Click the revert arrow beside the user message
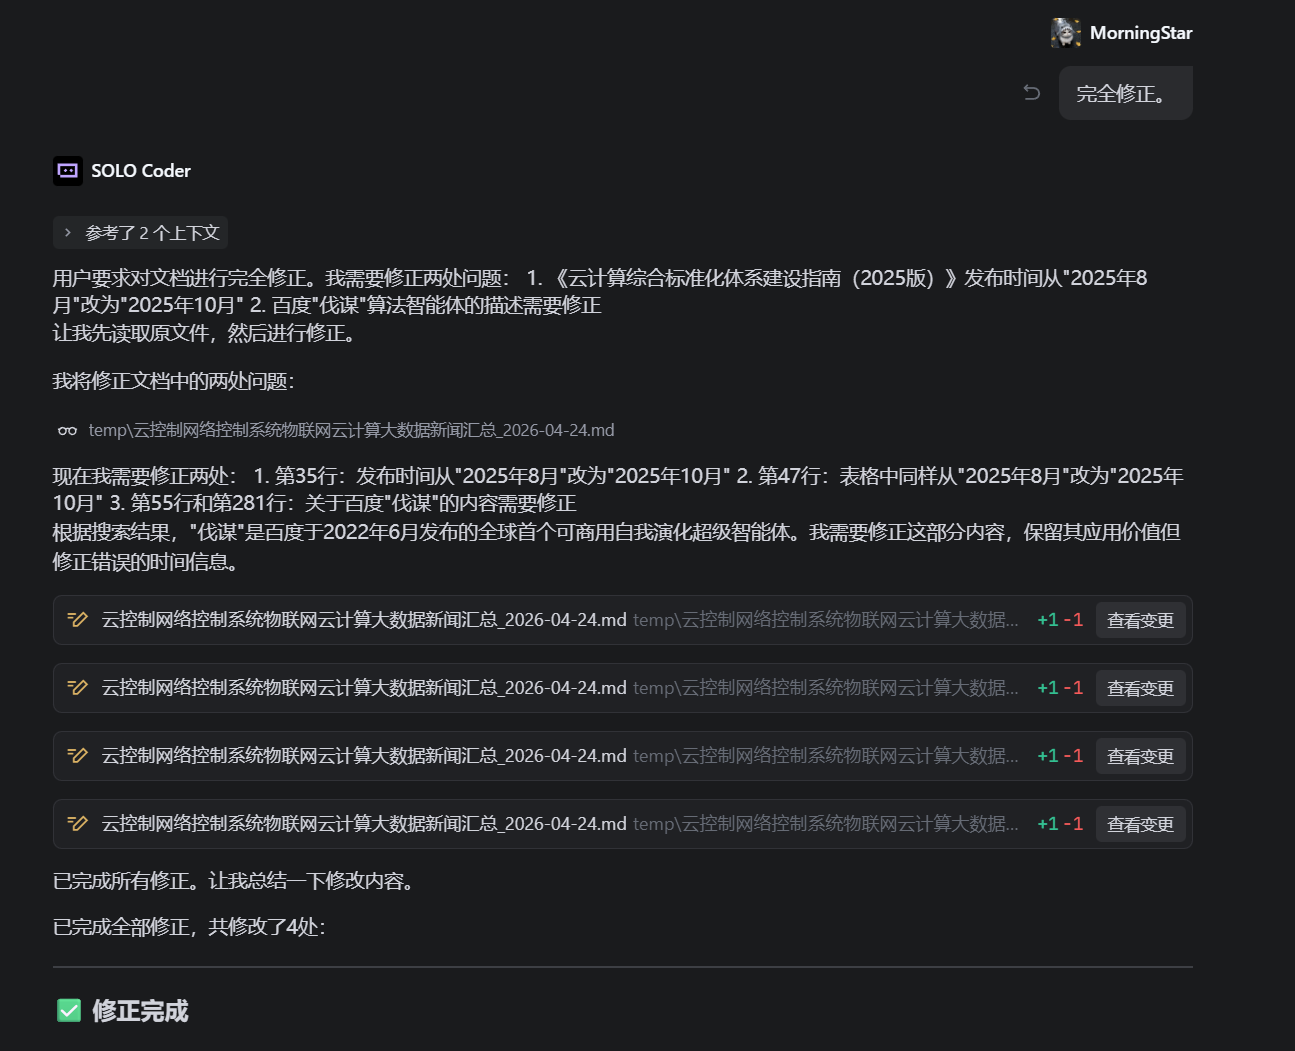The height and width of the screenshot is (1051, 1295). 1032,93
